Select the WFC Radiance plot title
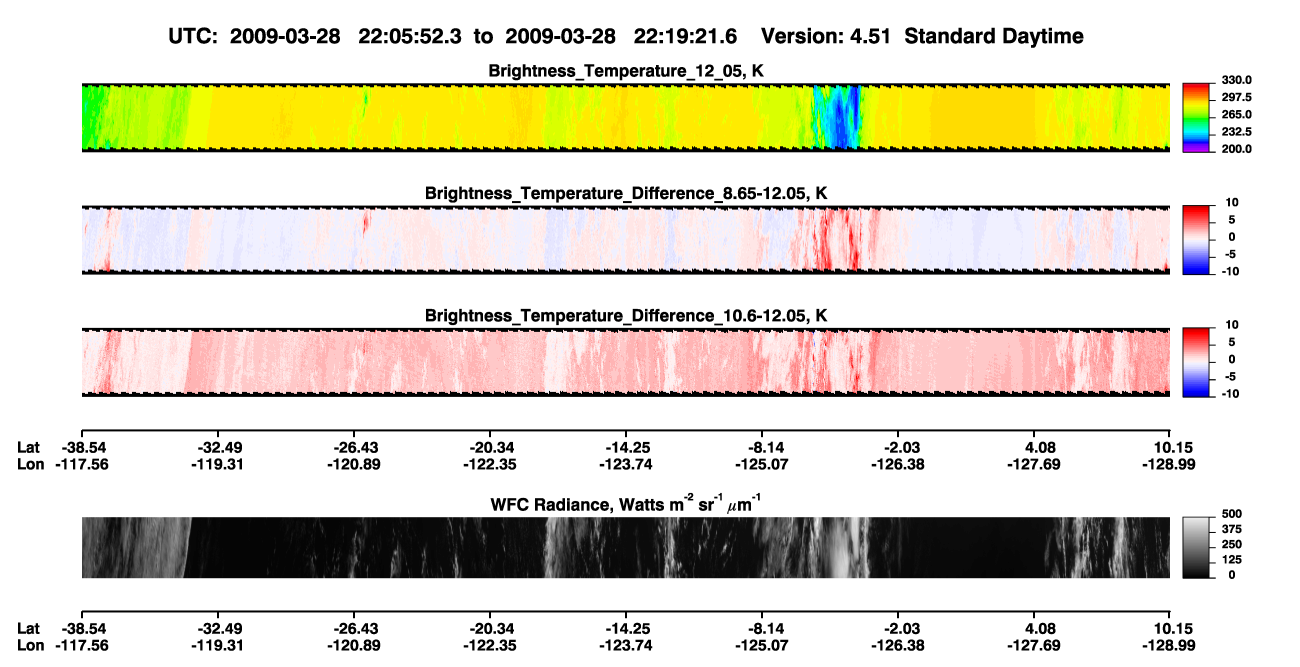 626,504
